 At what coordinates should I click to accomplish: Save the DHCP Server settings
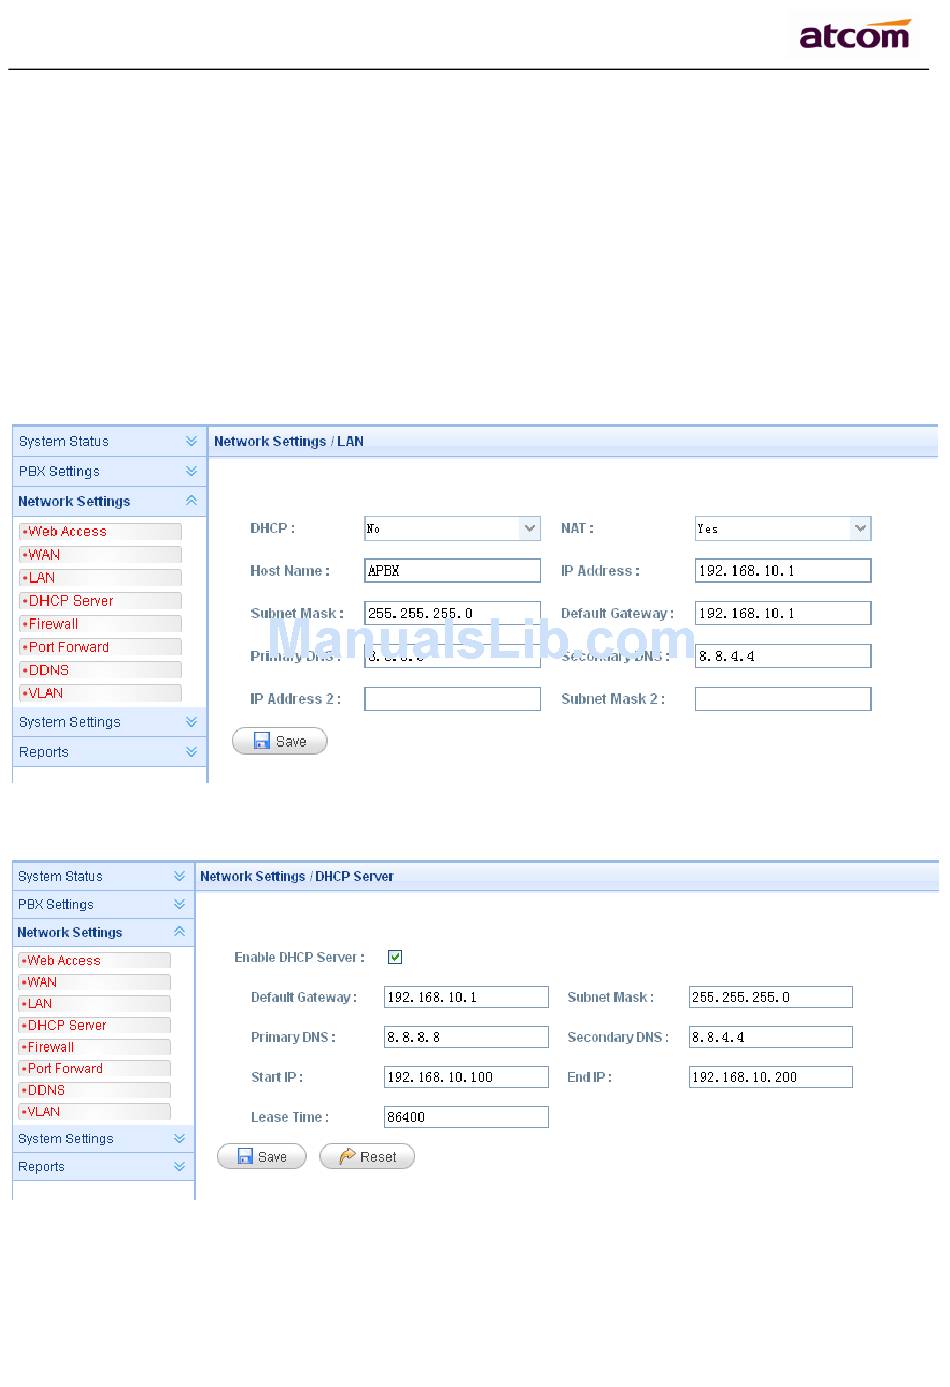tap(262, 1157)
